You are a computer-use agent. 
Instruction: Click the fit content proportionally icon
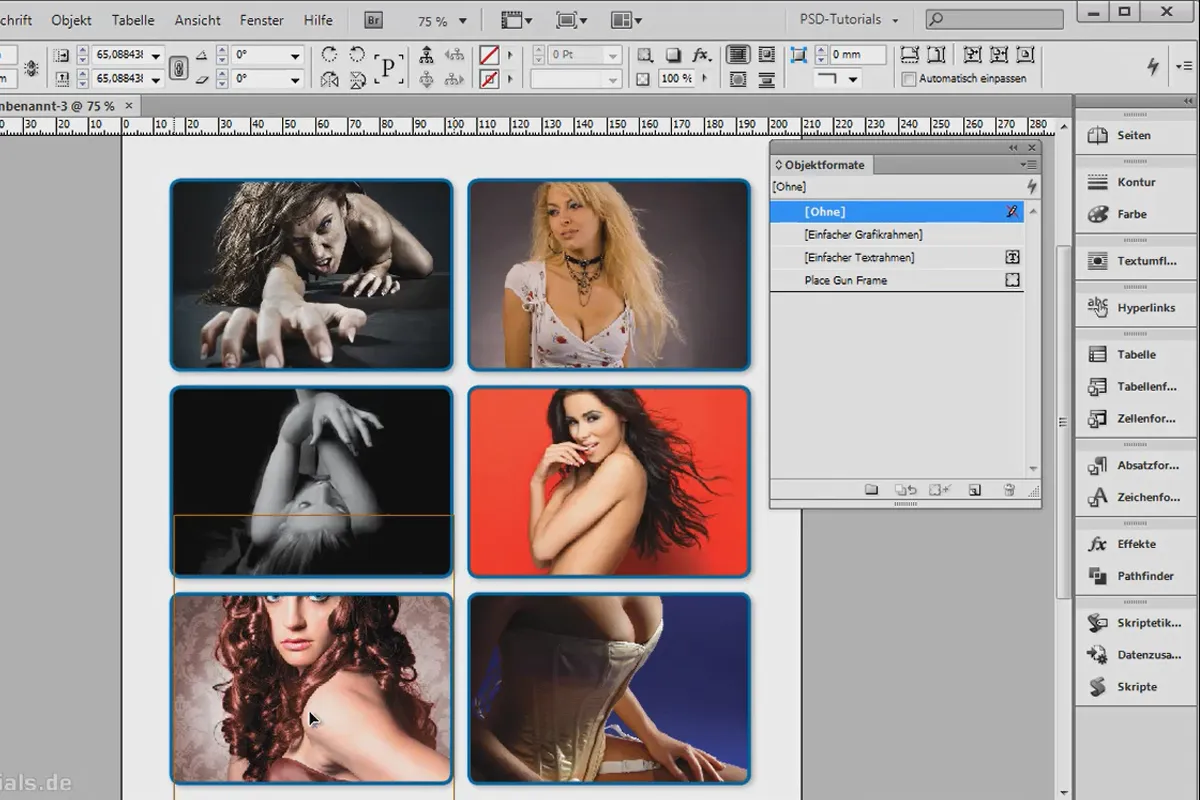click(937, 55)
